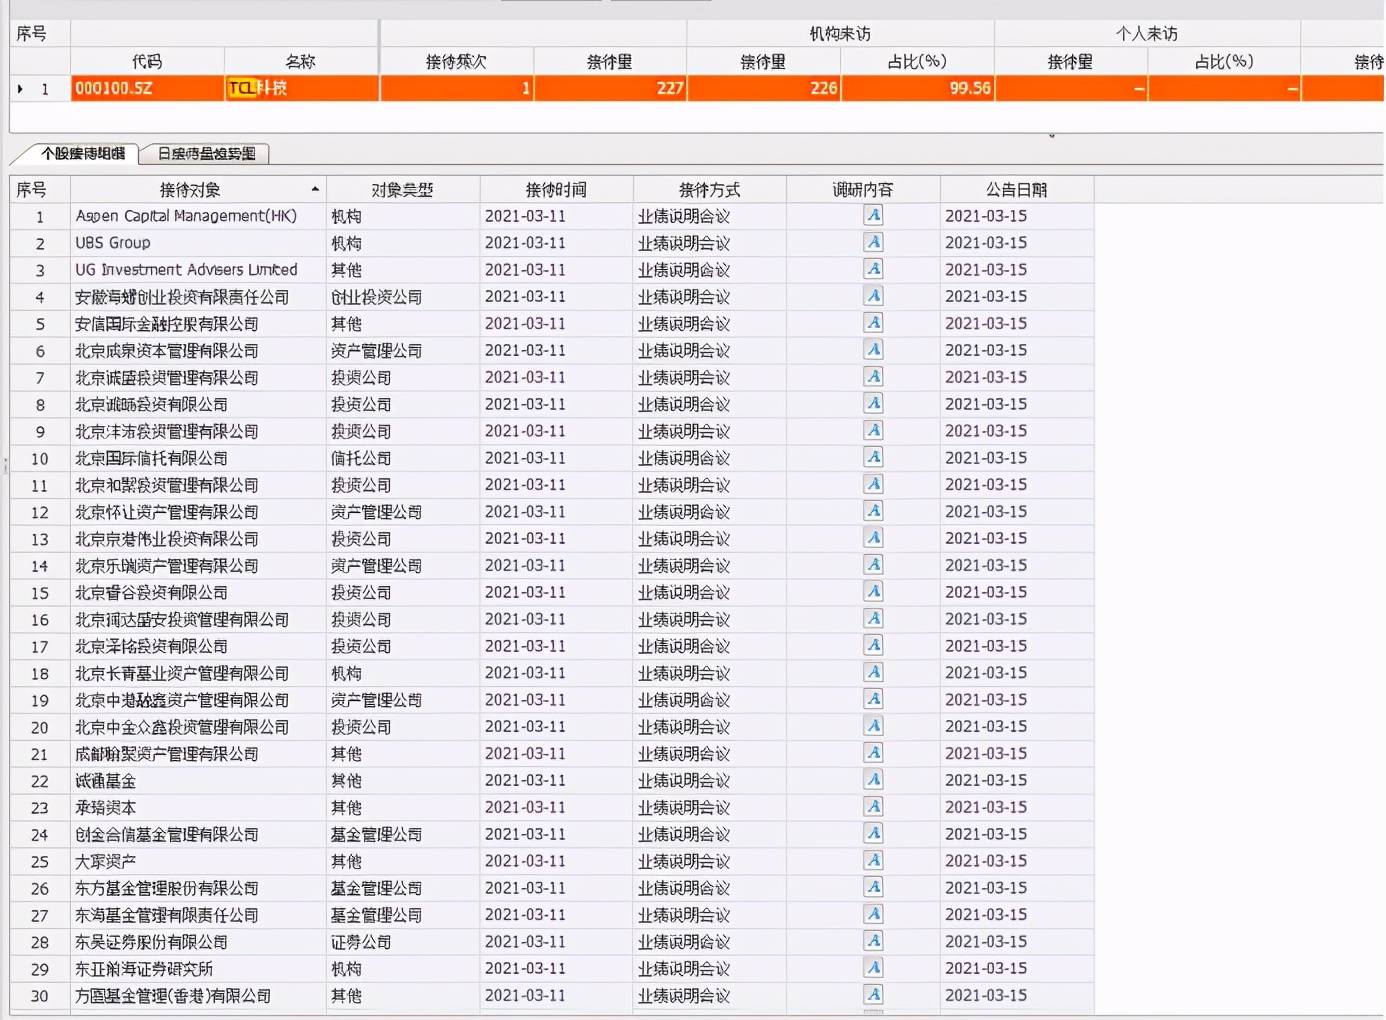
Task: Select the TCL科技 name cell
Action: [301, 88]
